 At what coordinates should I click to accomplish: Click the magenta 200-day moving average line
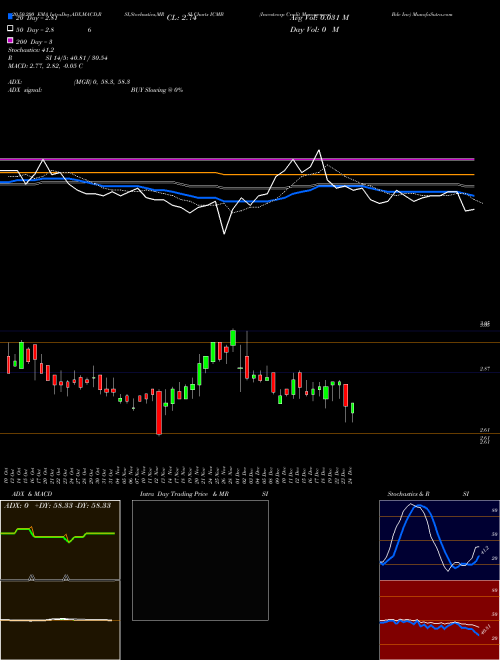pyautogui.click(x=237, y=160)
